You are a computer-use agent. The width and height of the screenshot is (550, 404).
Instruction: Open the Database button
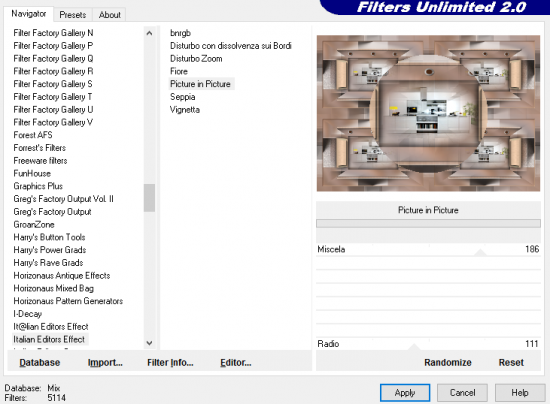pos(40,362)
